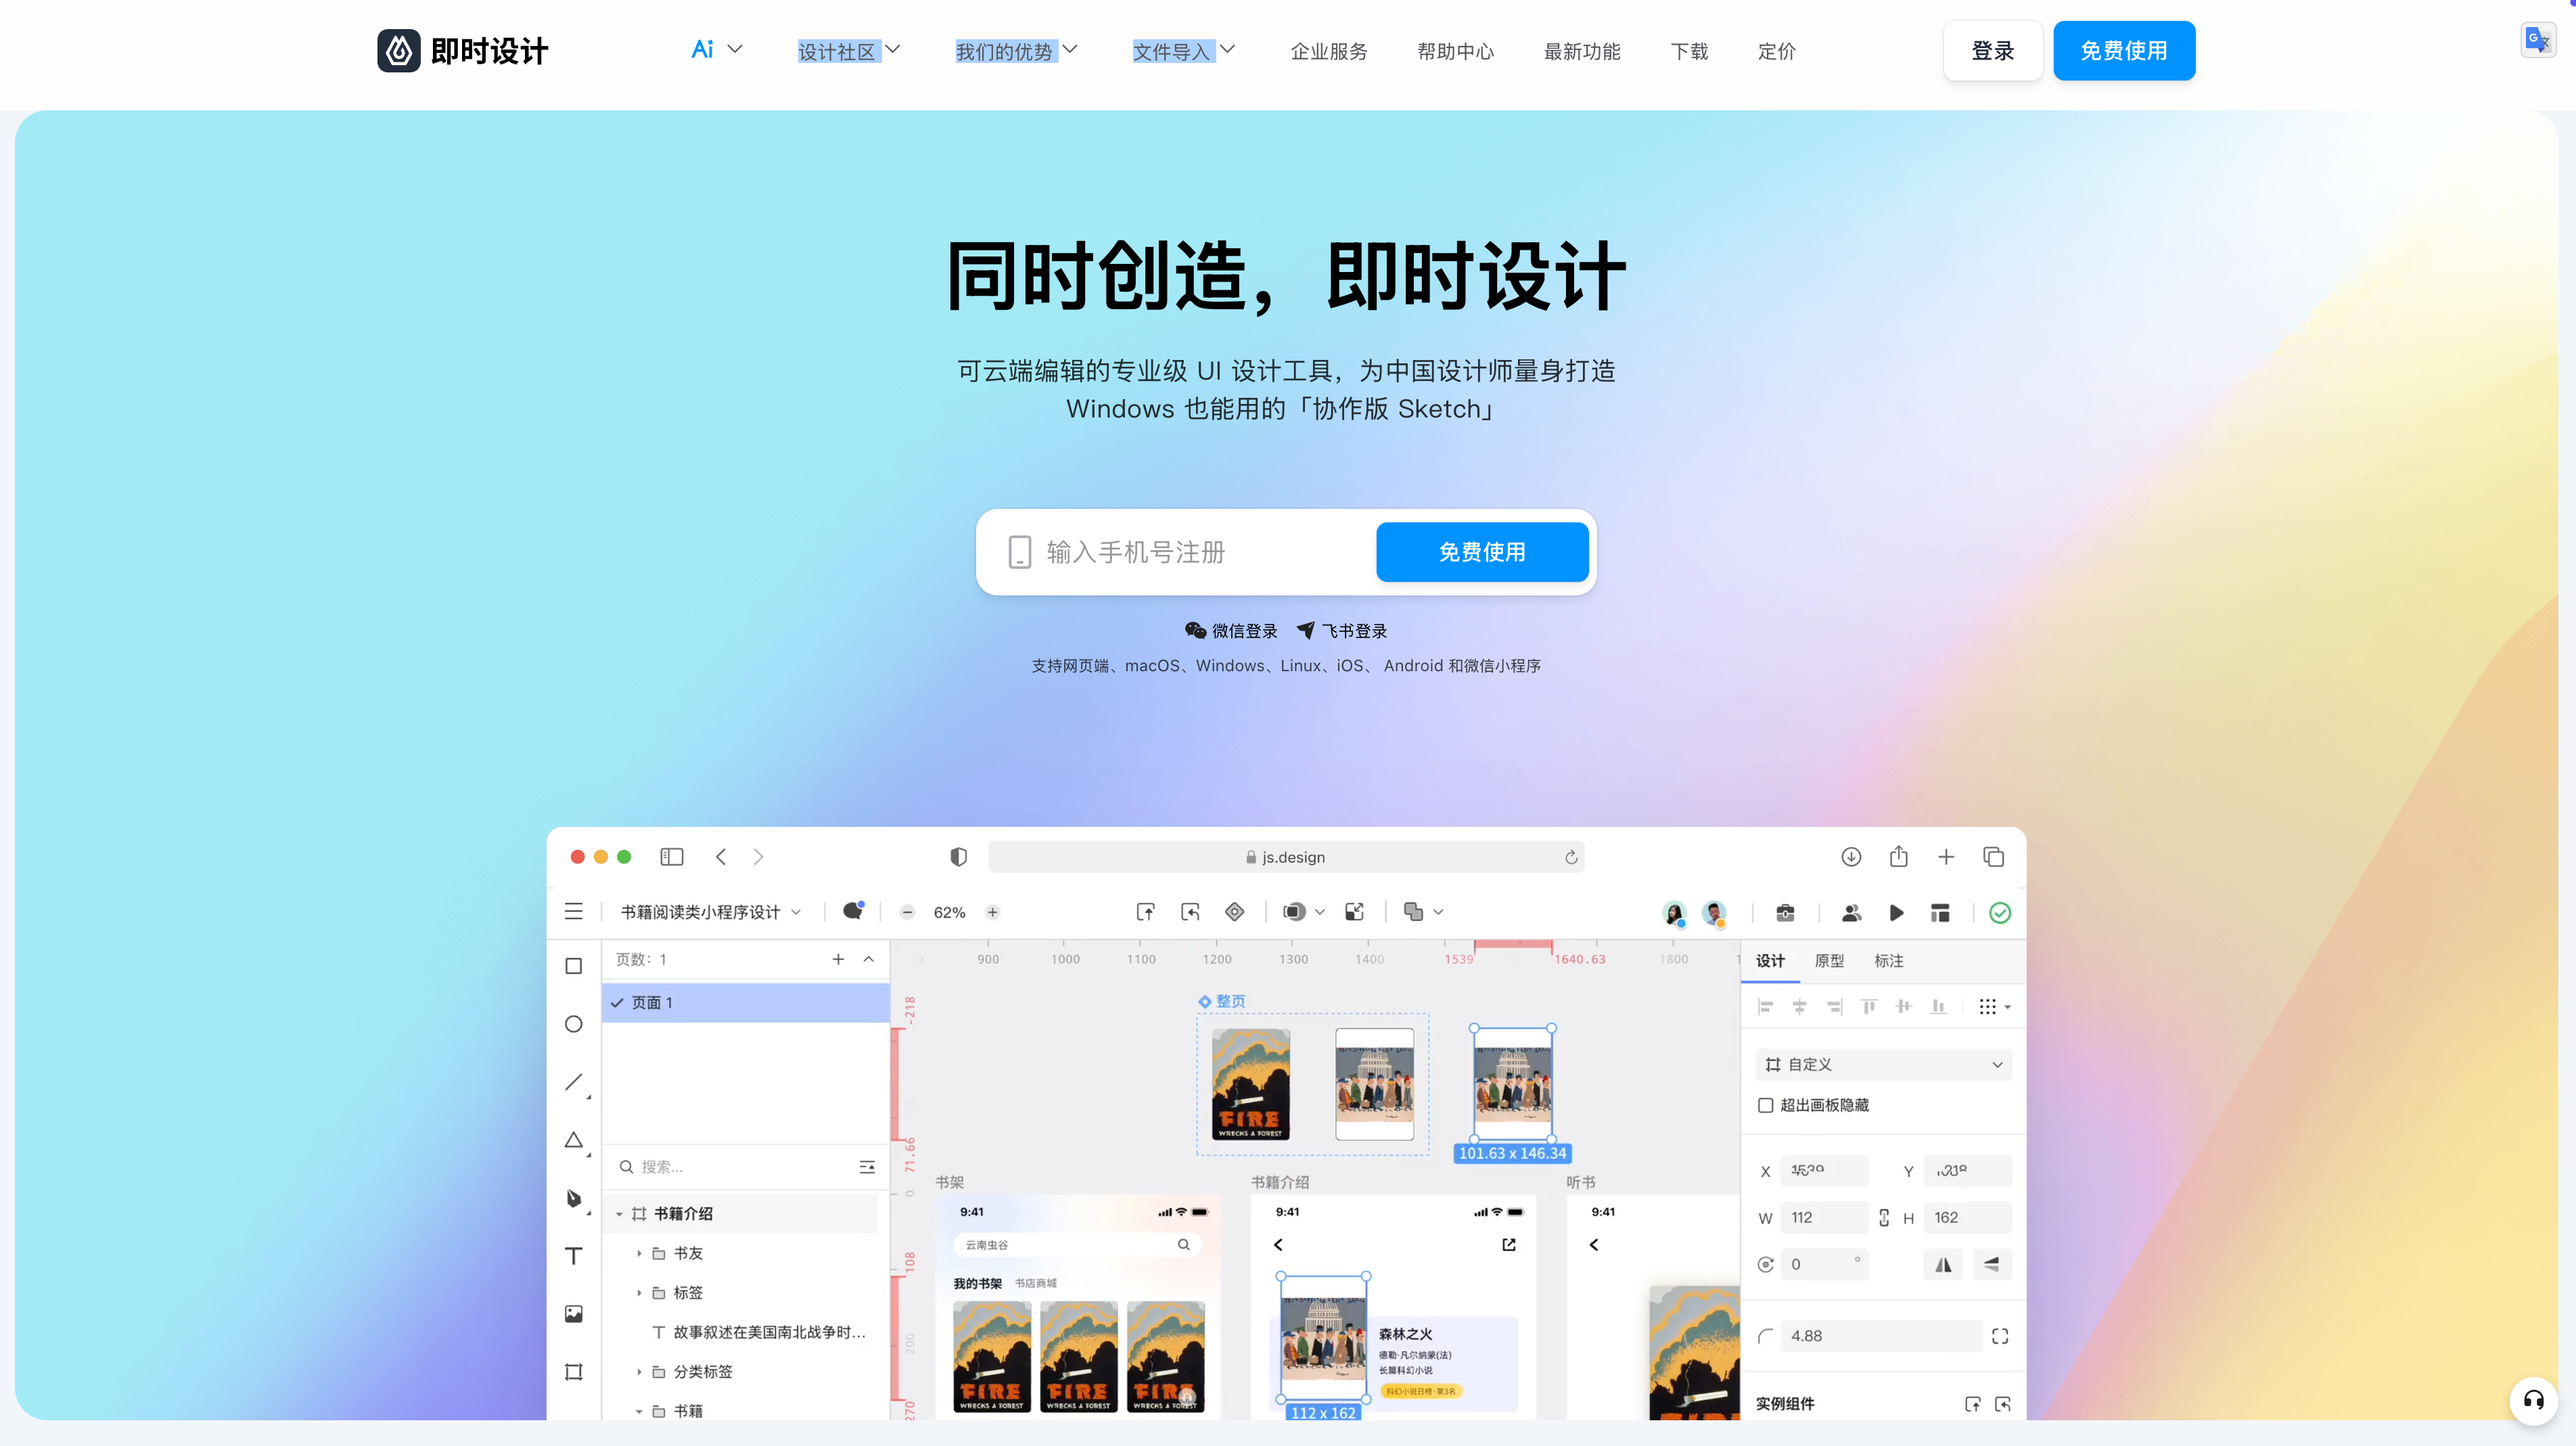Select the Ellipse tool
Screen dimensions: 2576x1446
coord(573,1024)
